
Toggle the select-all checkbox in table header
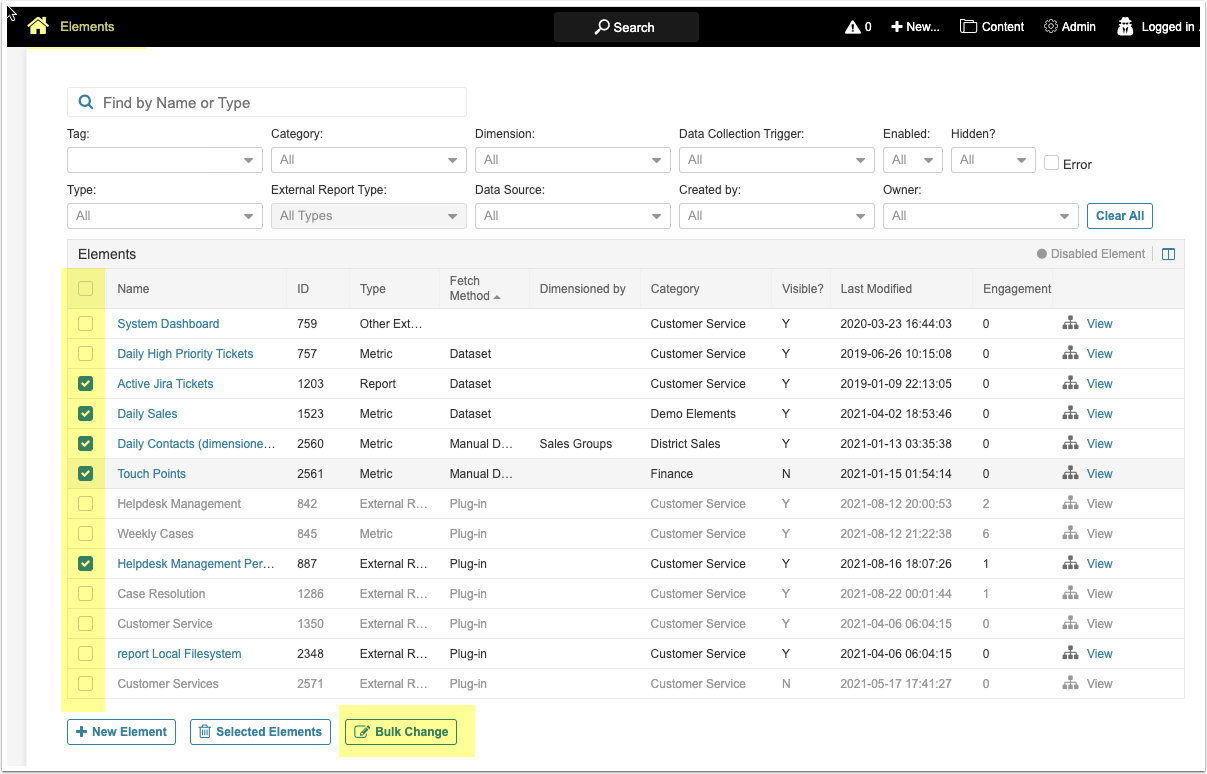pyautogui.click(x=86, y=289)
